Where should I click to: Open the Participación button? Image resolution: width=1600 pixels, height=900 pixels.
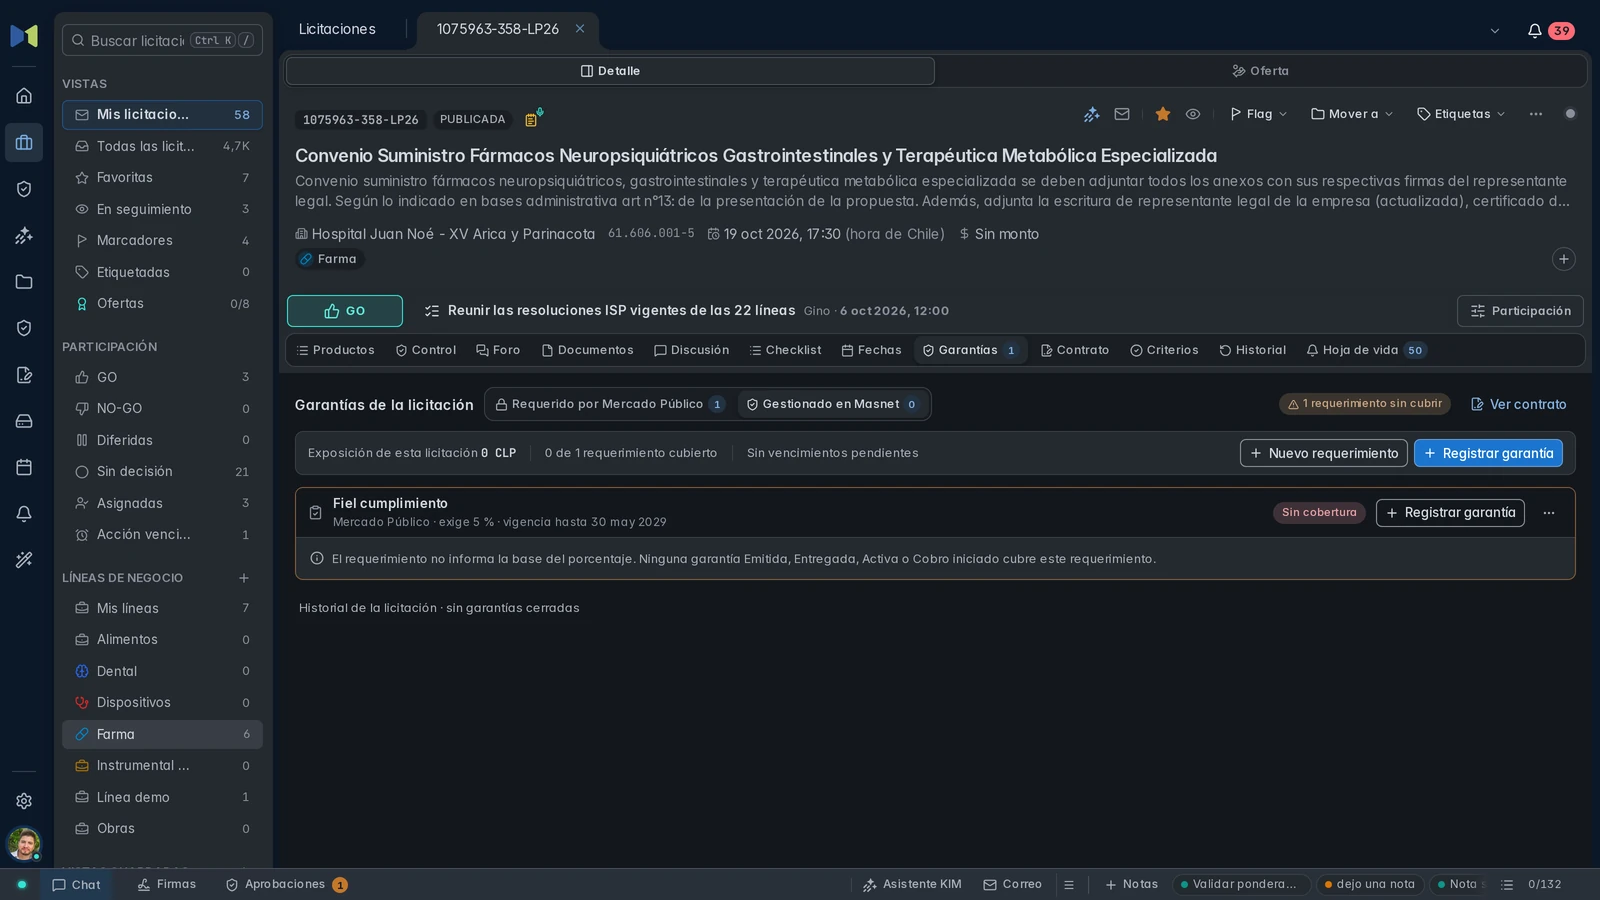1520,311
